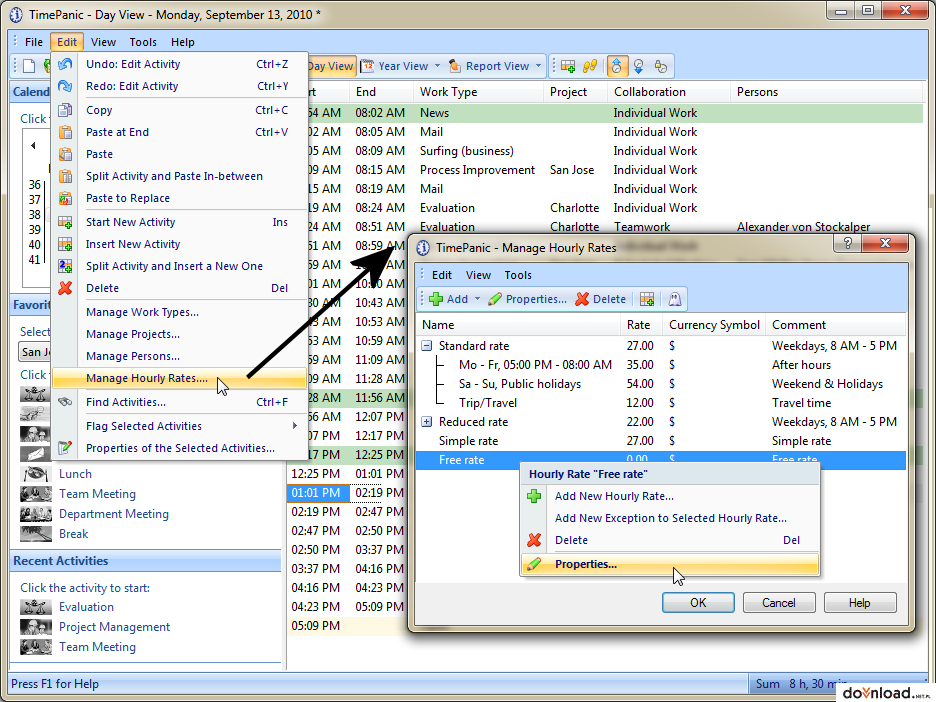Viewport: 936px width, 702px height.
Task: Click the help question mark in dialog title bar
Action: pyautogui.click(x=847, y=244)
